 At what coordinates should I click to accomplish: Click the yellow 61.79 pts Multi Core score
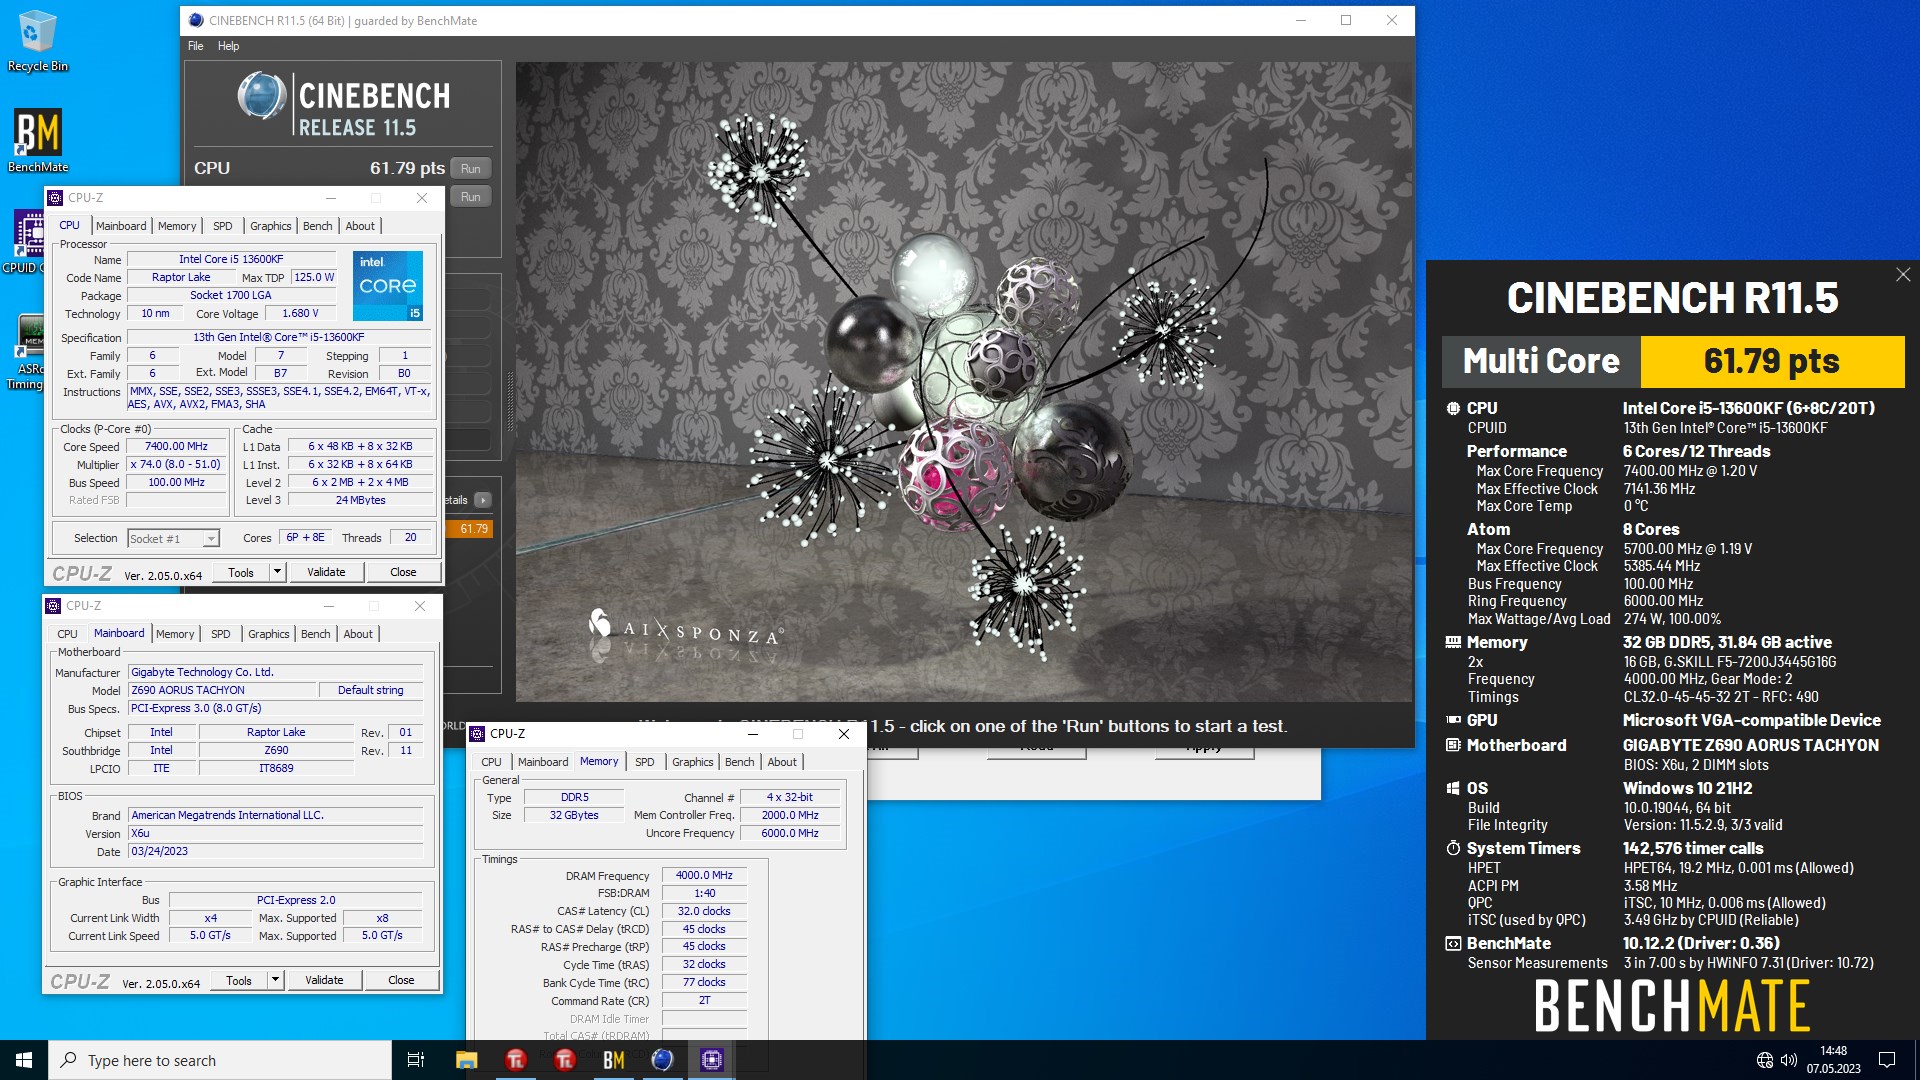pyautogui.click(x=1772, y=361)
